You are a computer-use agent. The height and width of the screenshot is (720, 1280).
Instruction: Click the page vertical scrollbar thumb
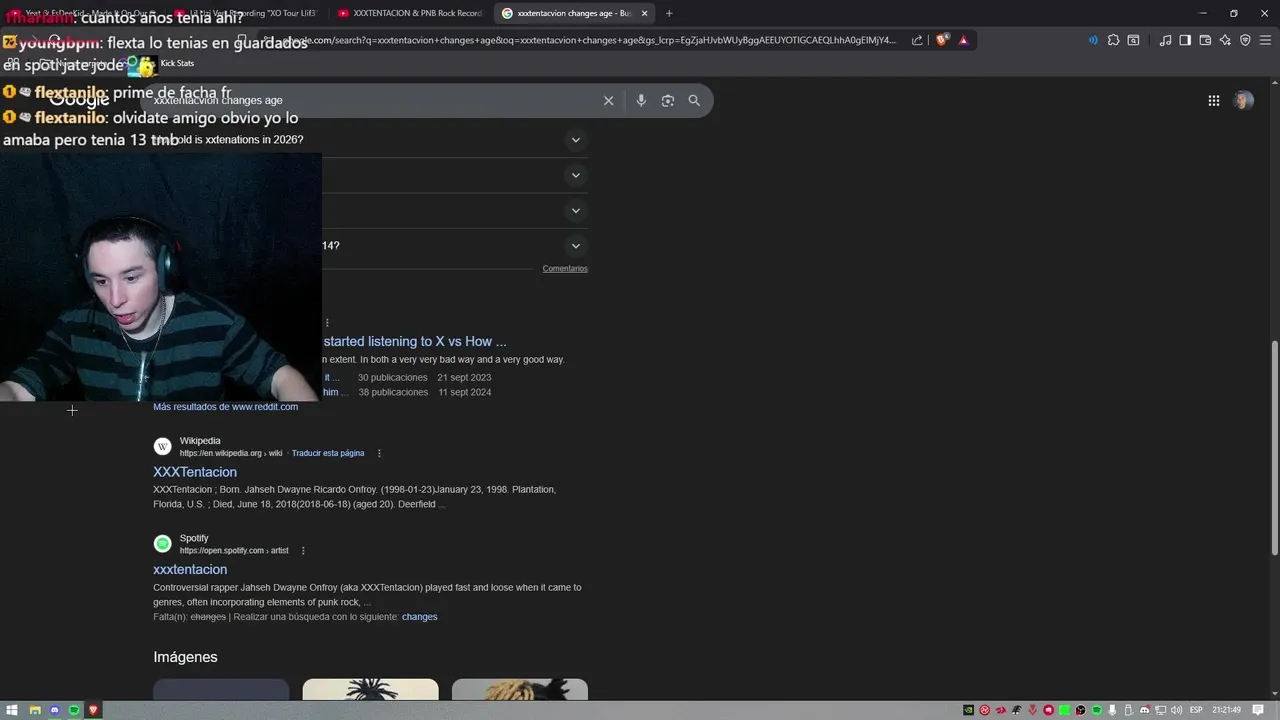tap(1274, 448)
